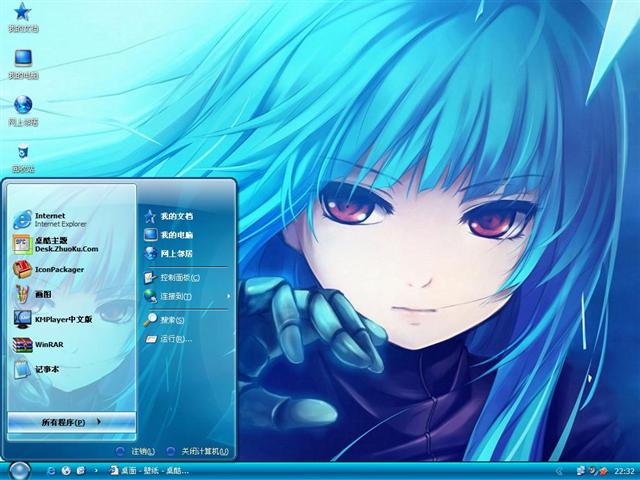640x480 pixels.
Task: Click the 关闭计算机(U) shut down button
Action: click(198, 451)
